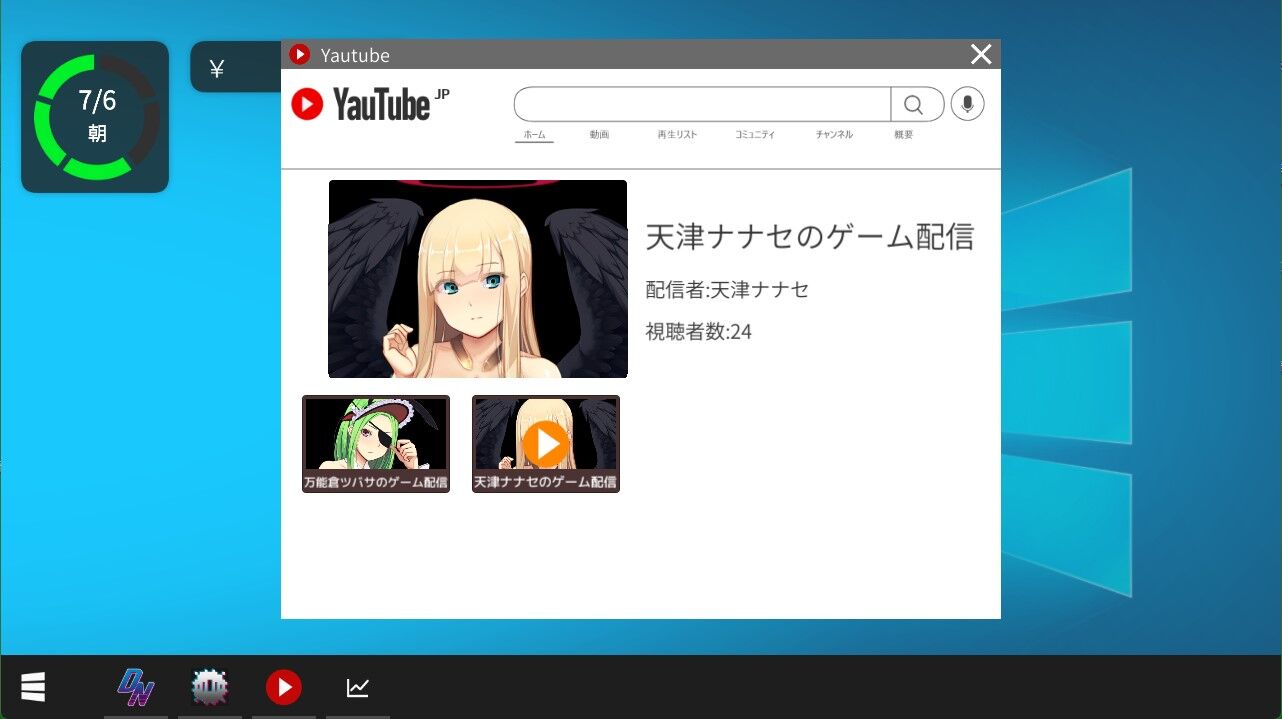
Task: Open YauTube from the taskbar red play icon
Action: coord(284,687)
